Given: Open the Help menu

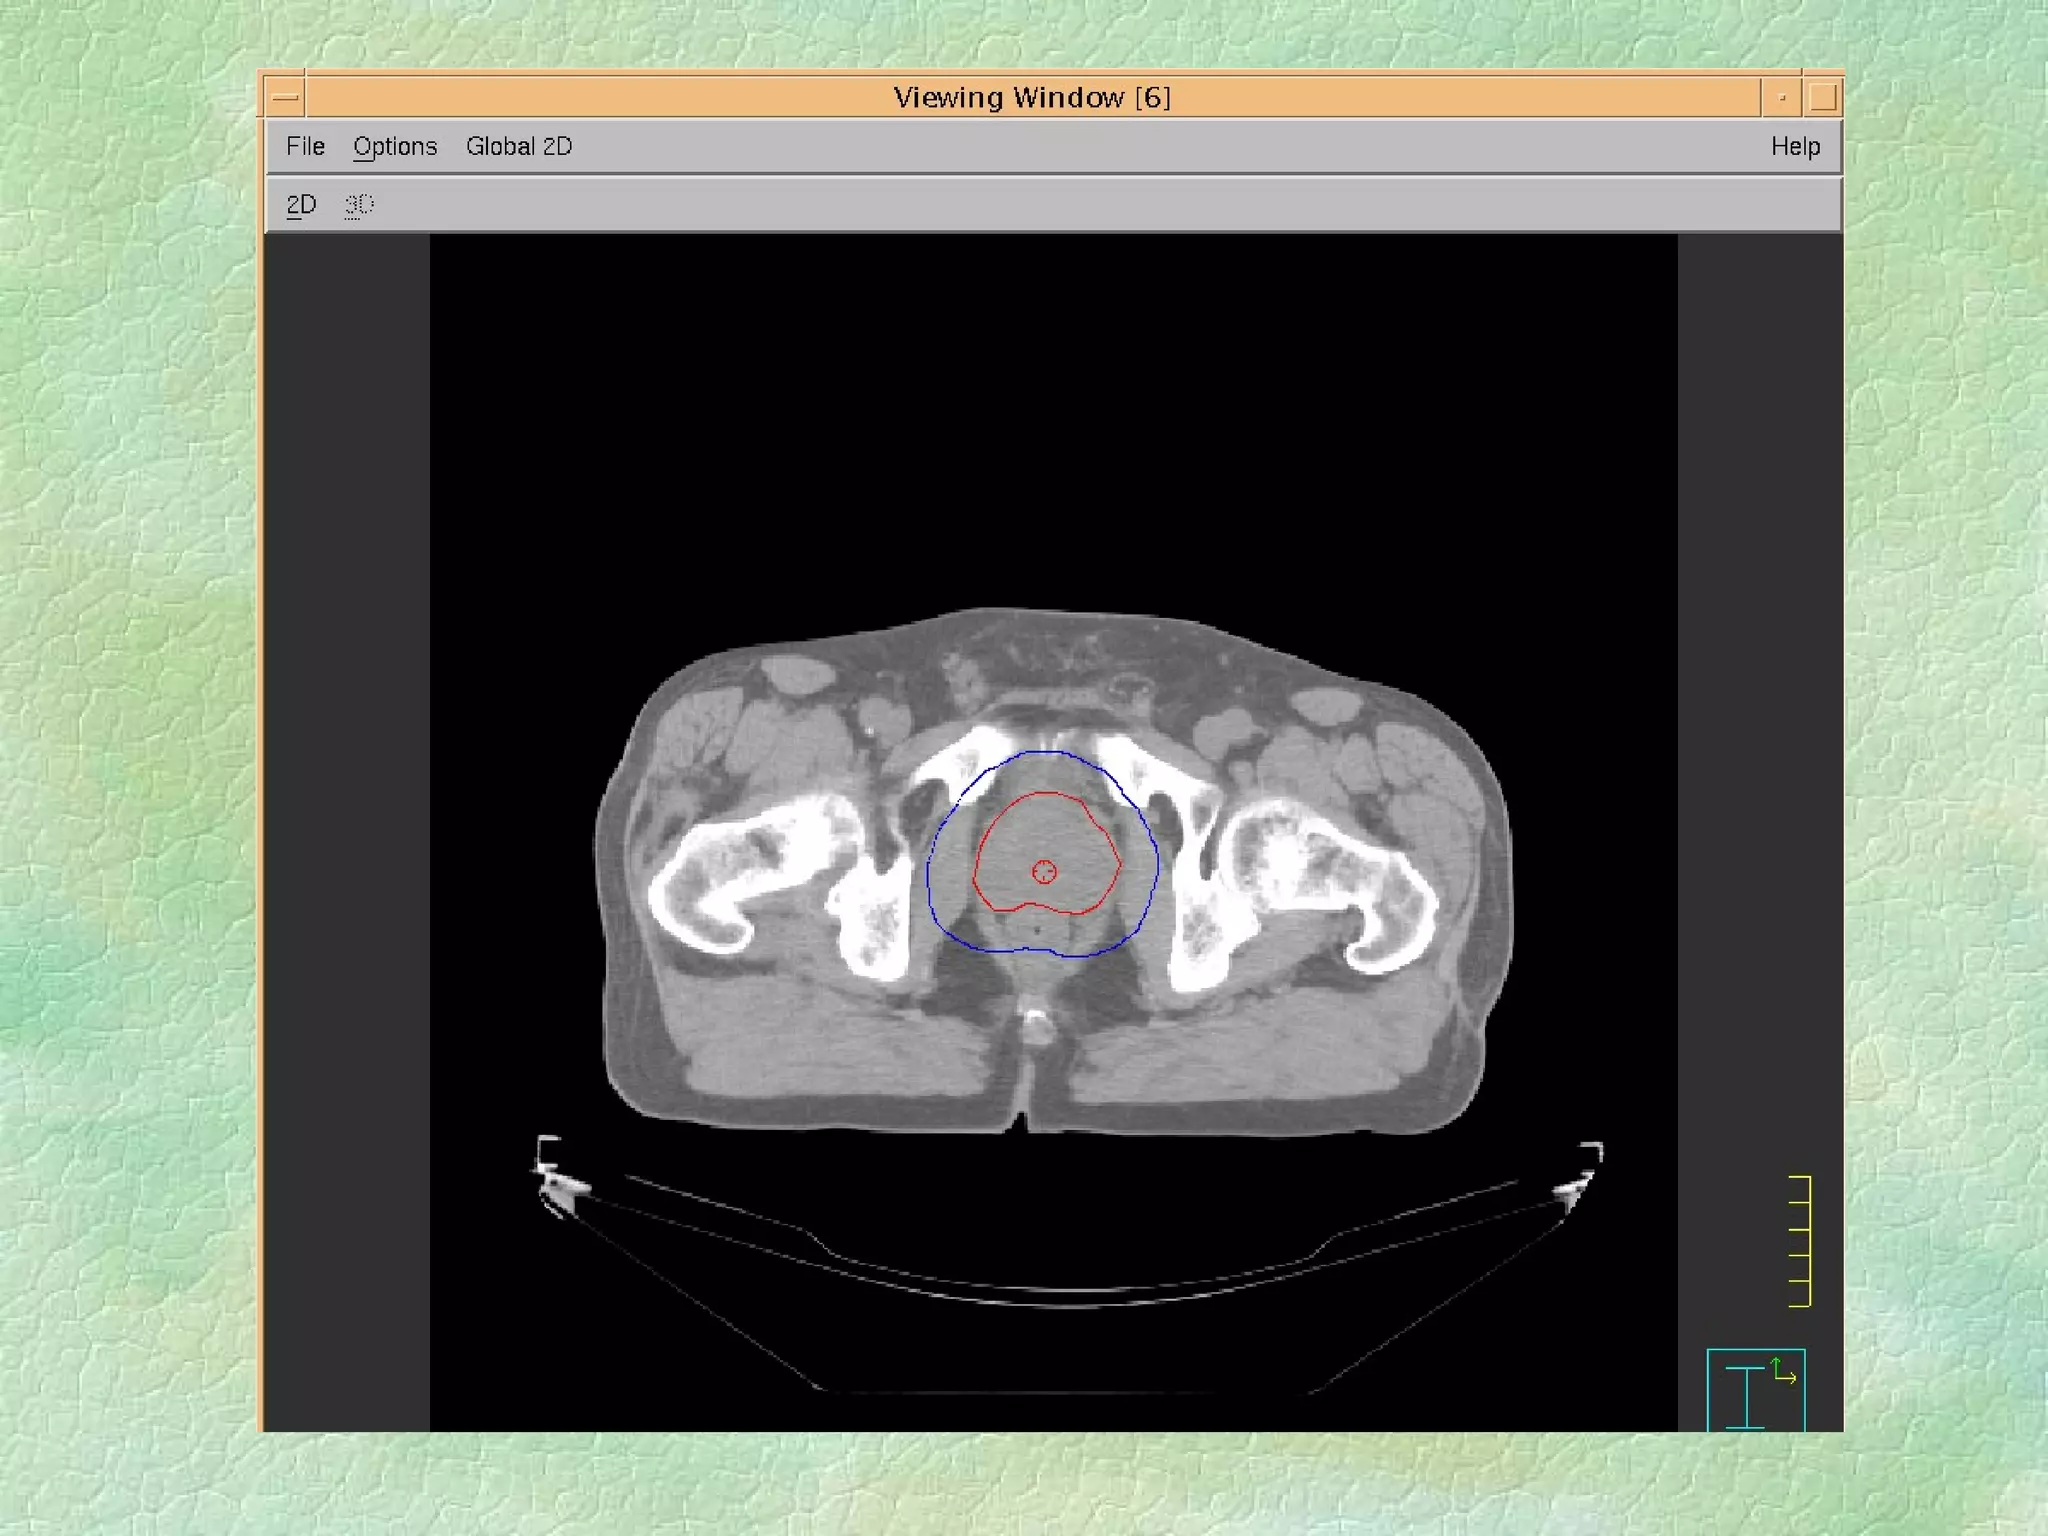Looking at the screenshot, I should click(x=1795, y=146).
